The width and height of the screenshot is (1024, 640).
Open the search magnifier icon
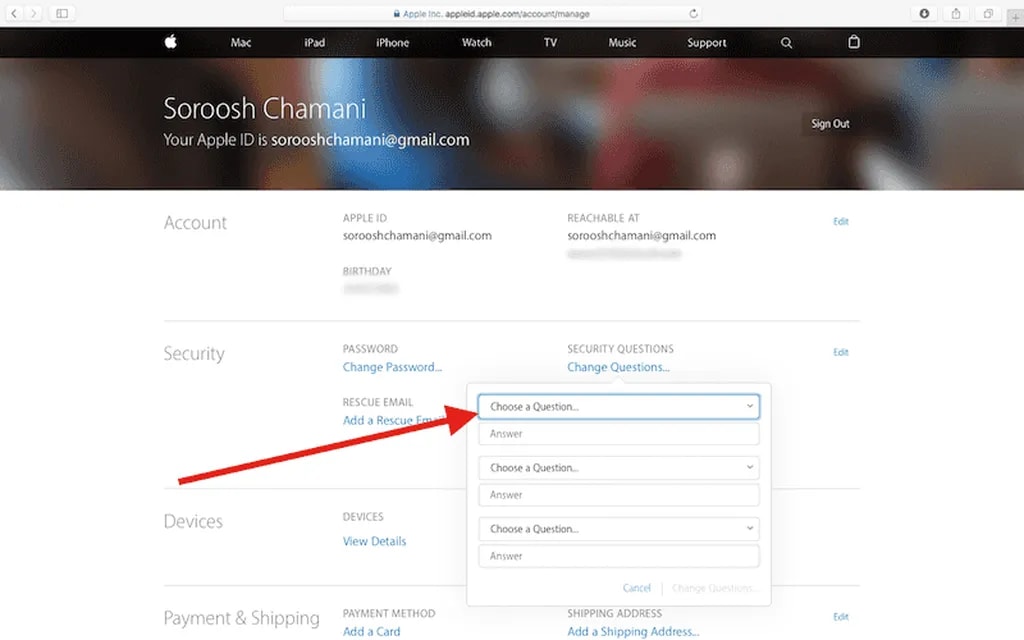[786, 43]
